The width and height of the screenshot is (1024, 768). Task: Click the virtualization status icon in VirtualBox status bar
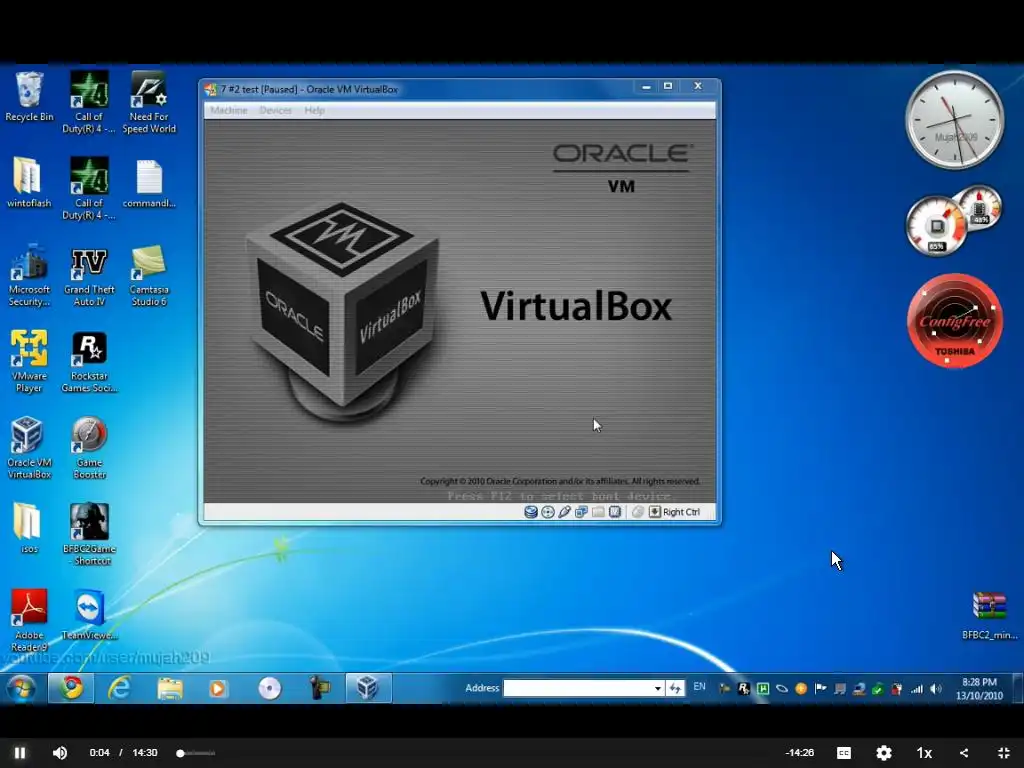[615, 512]
